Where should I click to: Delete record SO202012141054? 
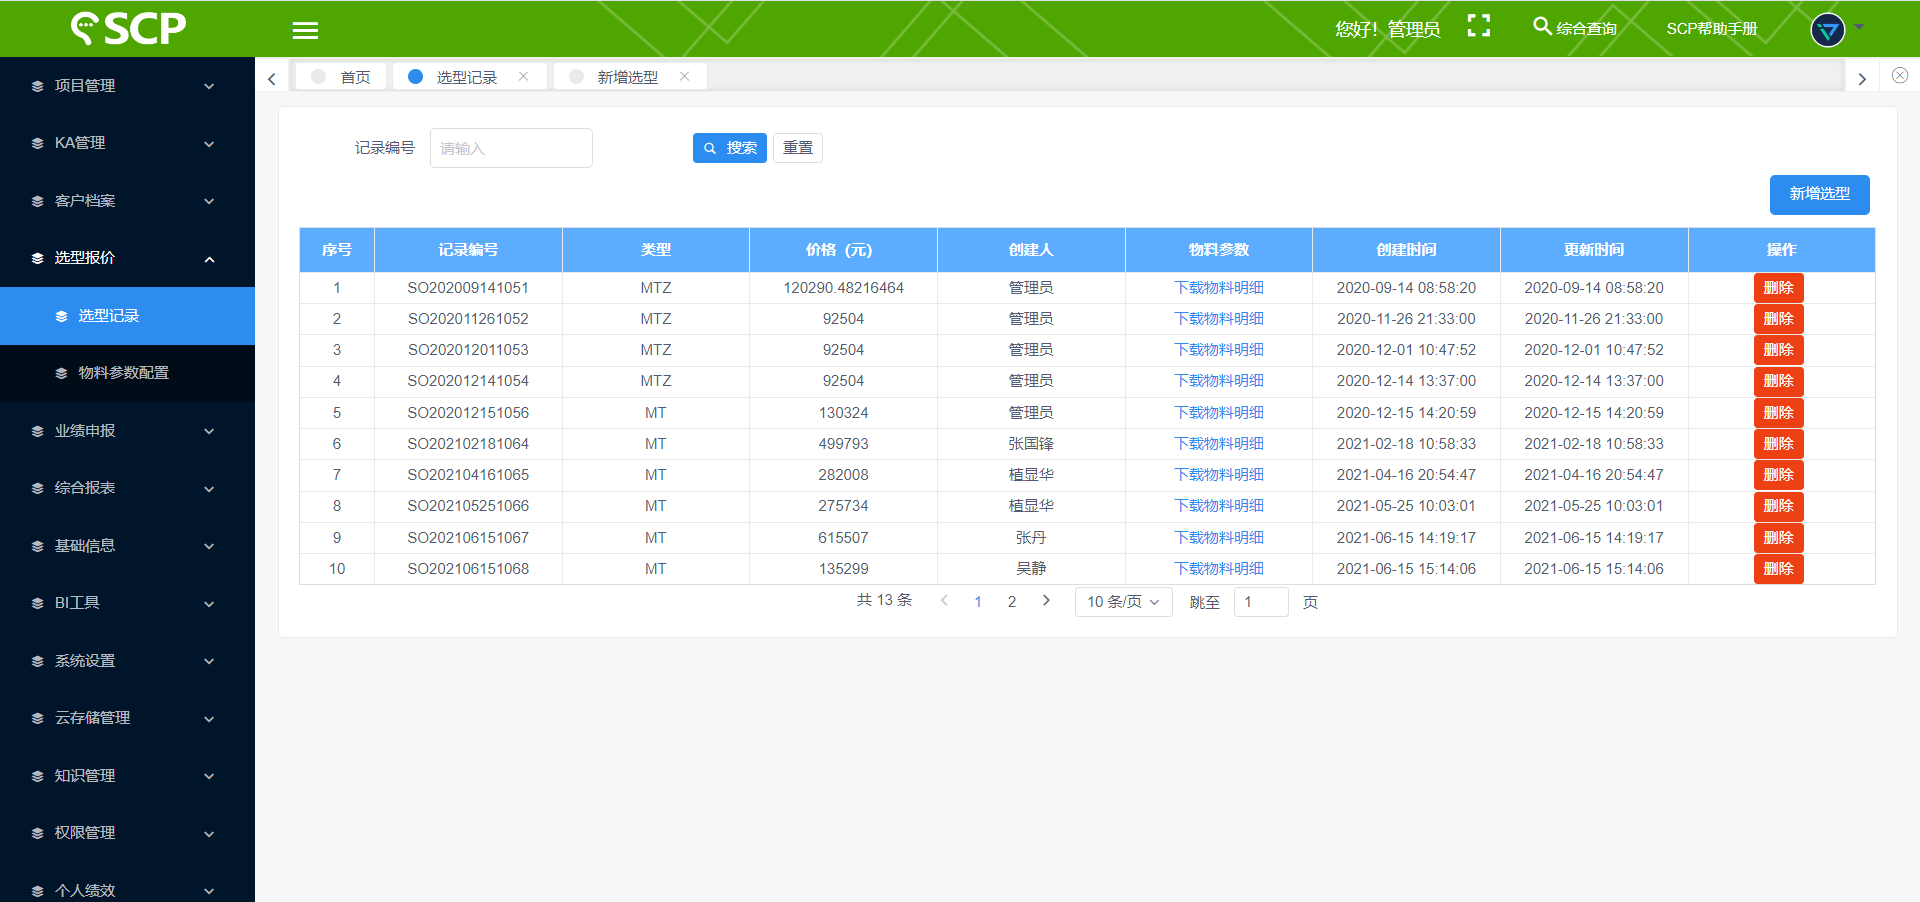1778,381
